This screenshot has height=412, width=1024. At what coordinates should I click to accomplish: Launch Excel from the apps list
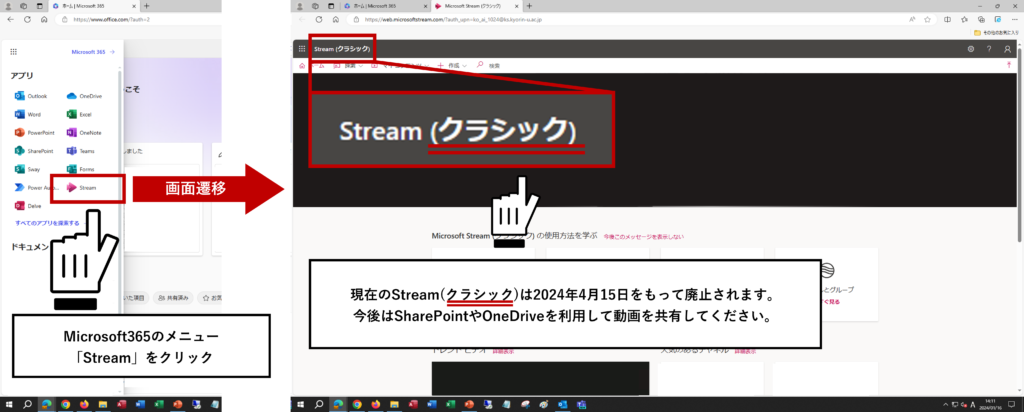(79, 114)
